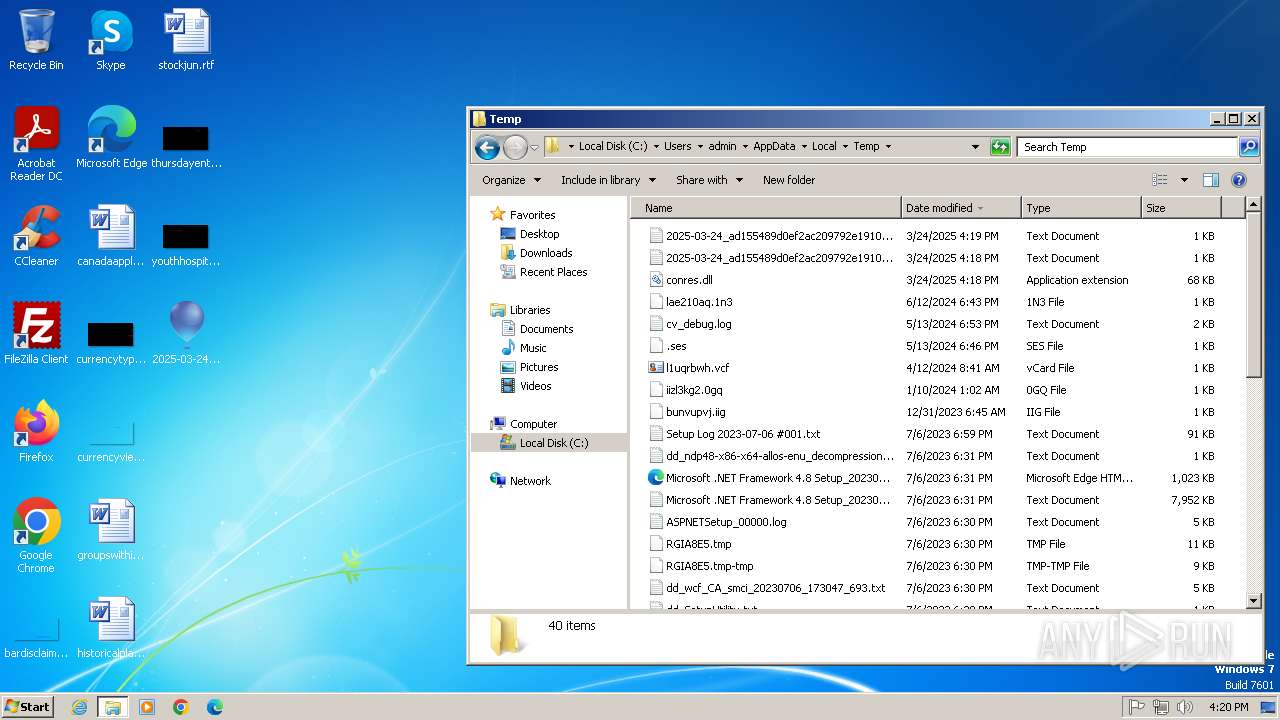The image size is (1280, 720).
Task: Sort by the Name column header
Action: [x=765, y=208]
